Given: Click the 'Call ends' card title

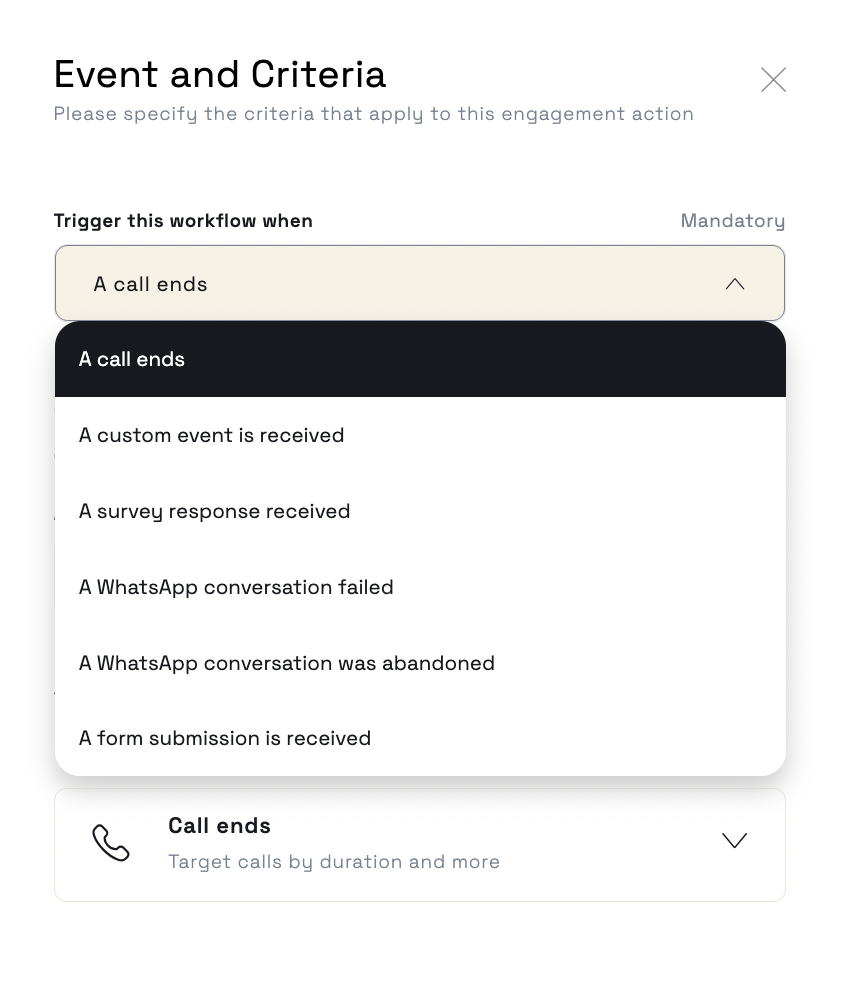Looking at the screenshot, I should pos(219,826).
